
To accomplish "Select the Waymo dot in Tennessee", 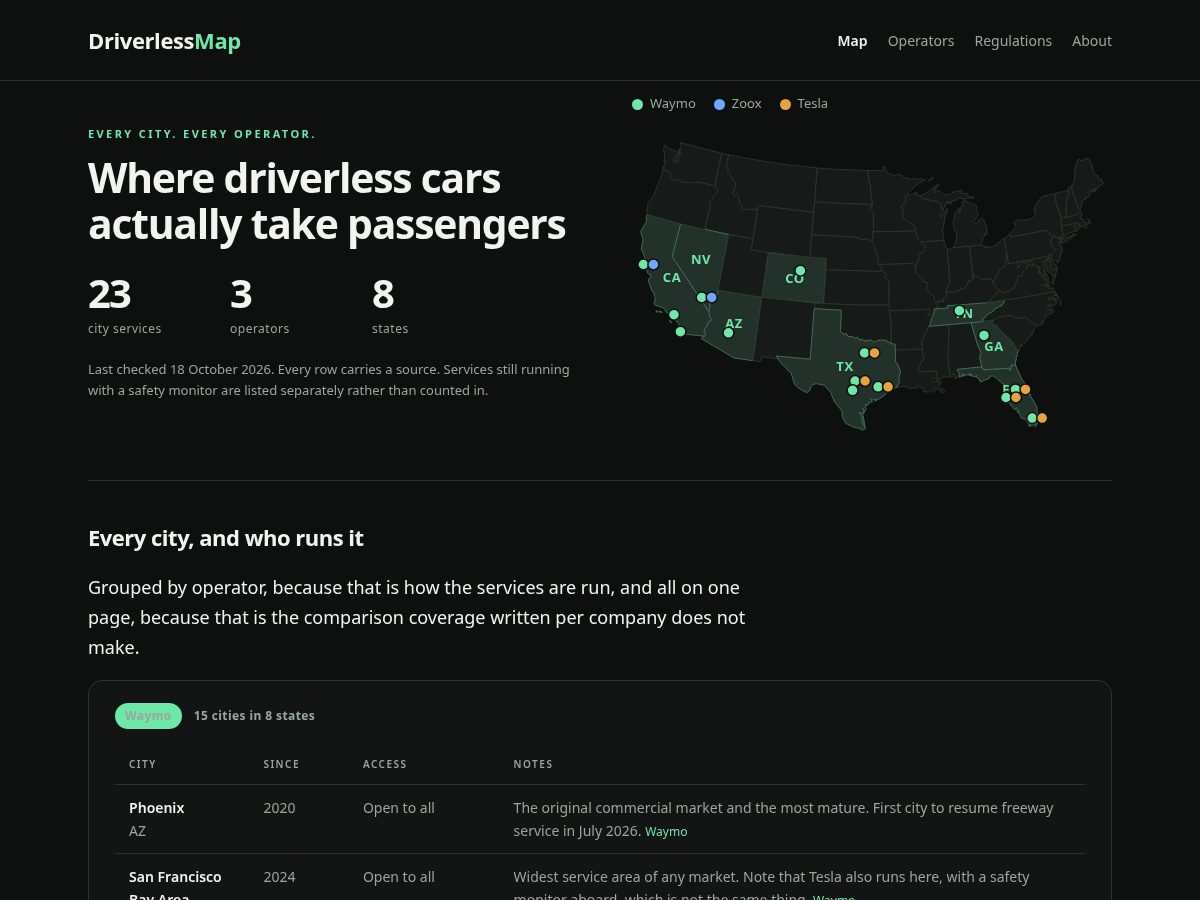I will pos(959,311).
